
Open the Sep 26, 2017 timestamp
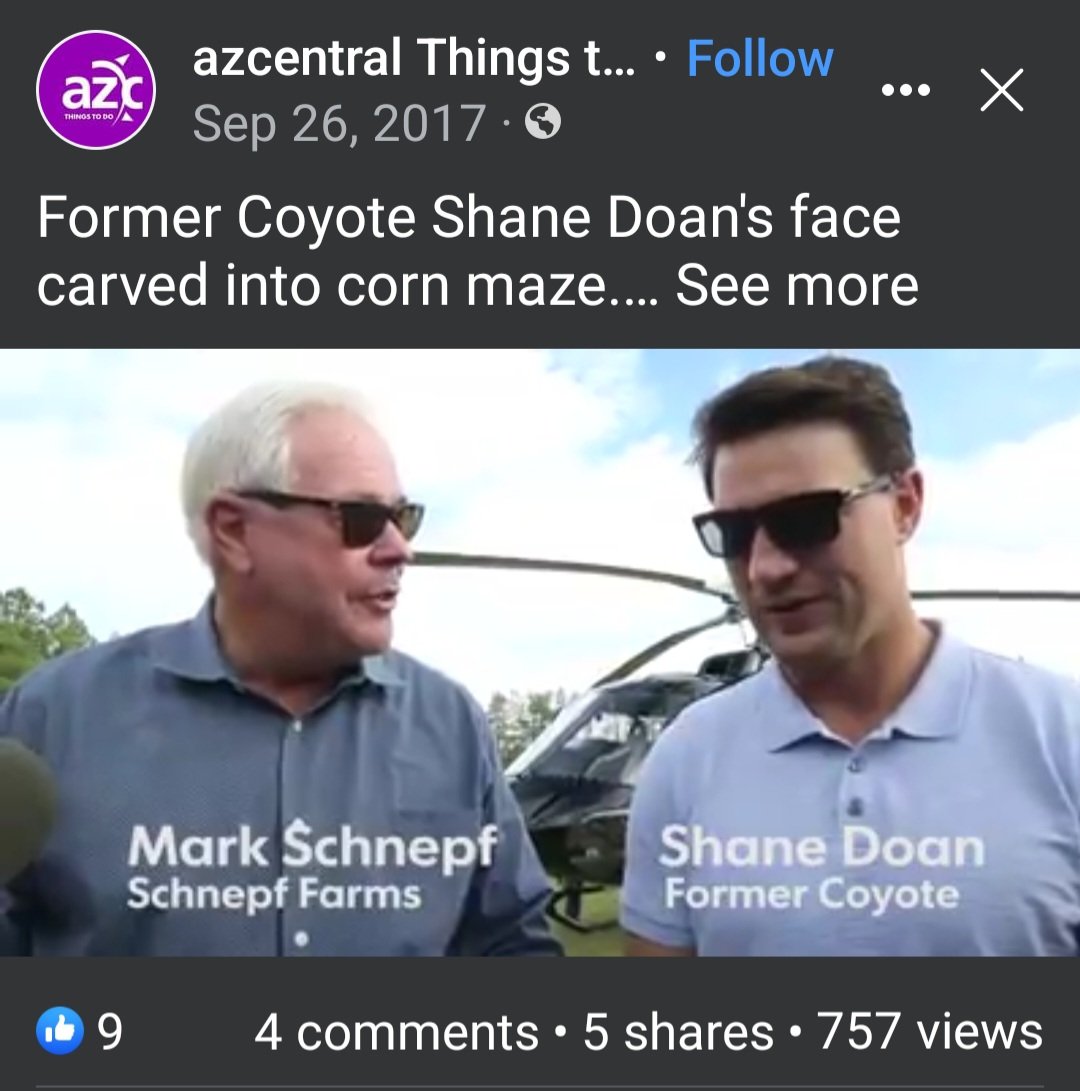click(338, 123)
